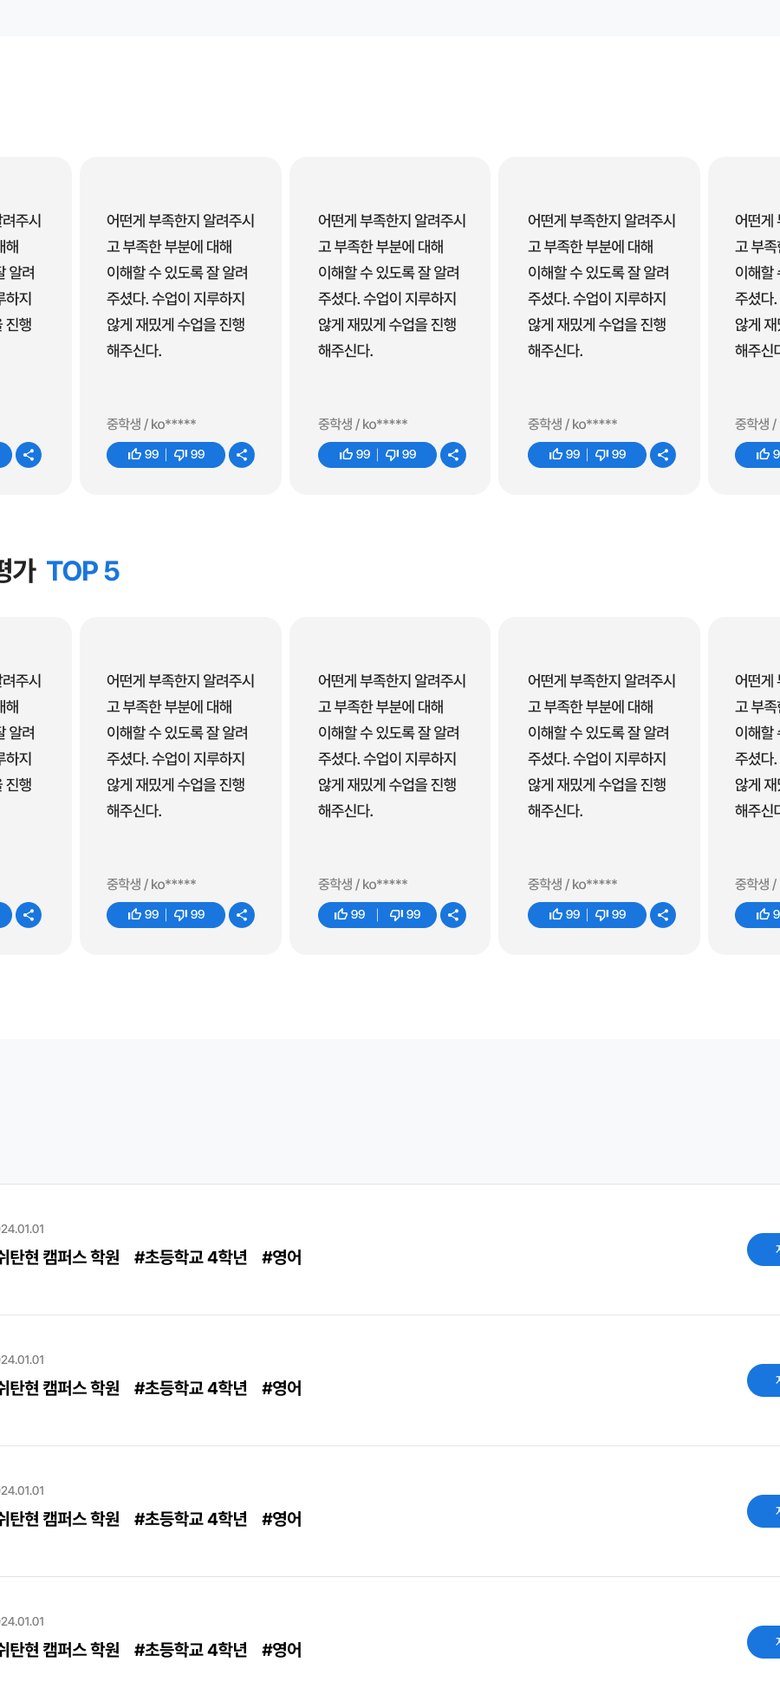Share the cut-off leftmost card in the upper row
Image resolution: width=780 pixels, height=1688 pixels.
click(29, 455)
